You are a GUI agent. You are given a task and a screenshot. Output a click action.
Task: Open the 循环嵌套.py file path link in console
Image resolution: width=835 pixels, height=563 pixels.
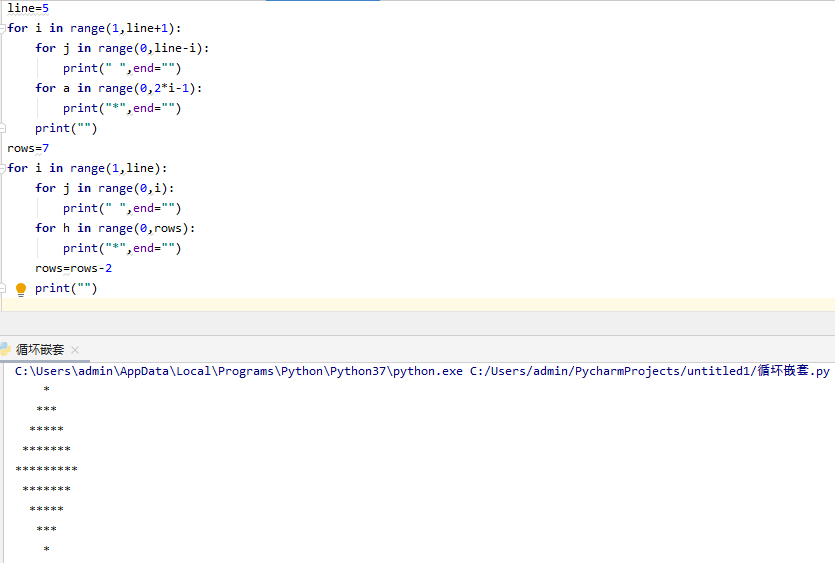coord(650,371)
